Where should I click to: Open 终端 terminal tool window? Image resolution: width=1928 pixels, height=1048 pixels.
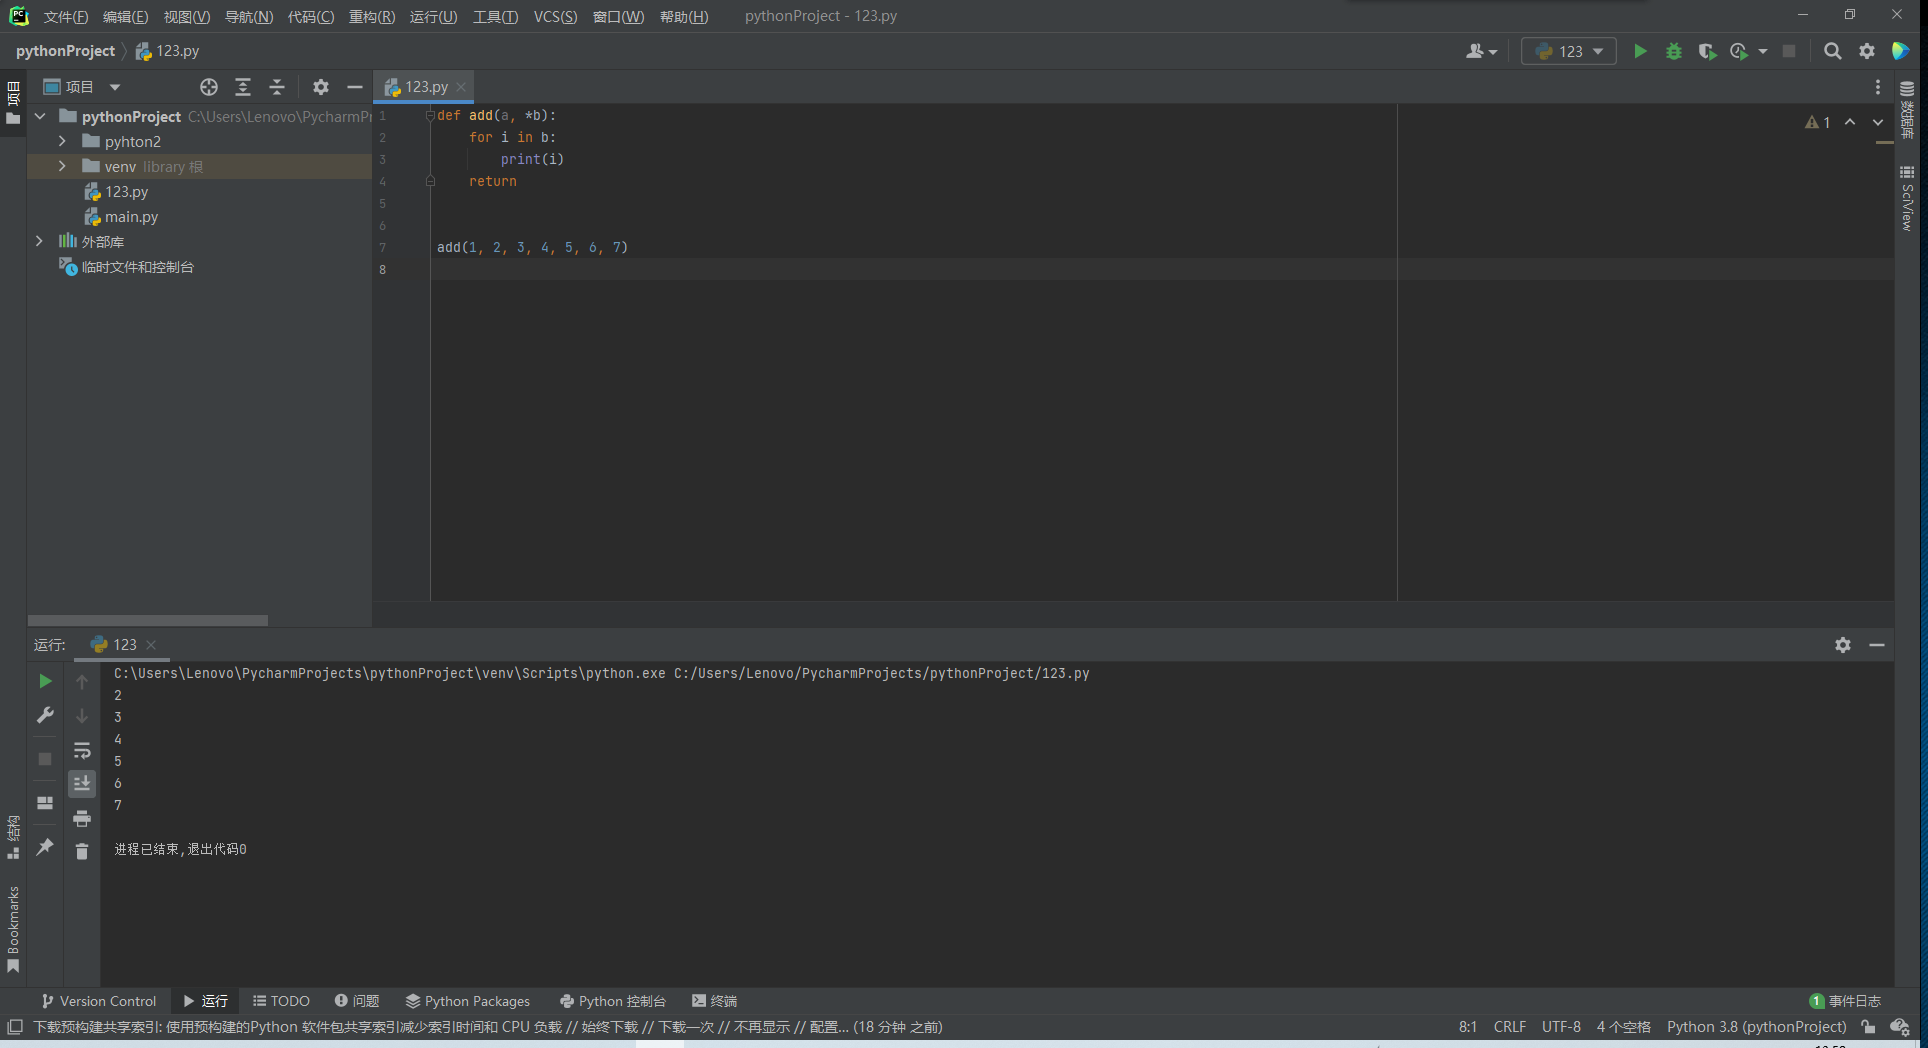(714, 1001)
